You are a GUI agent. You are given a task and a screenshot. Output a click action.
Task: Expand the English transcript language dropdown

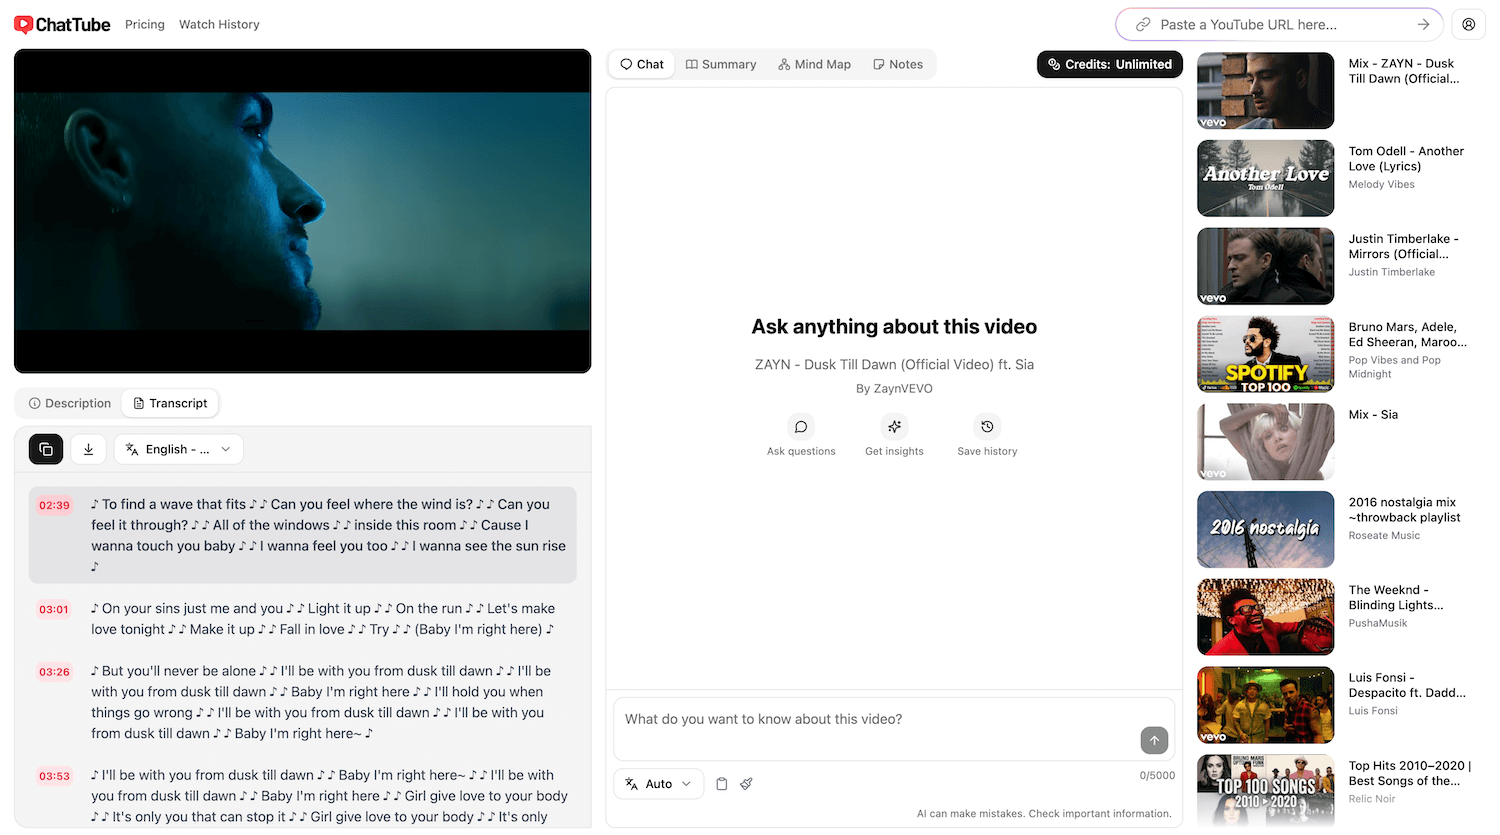[178, 449]
